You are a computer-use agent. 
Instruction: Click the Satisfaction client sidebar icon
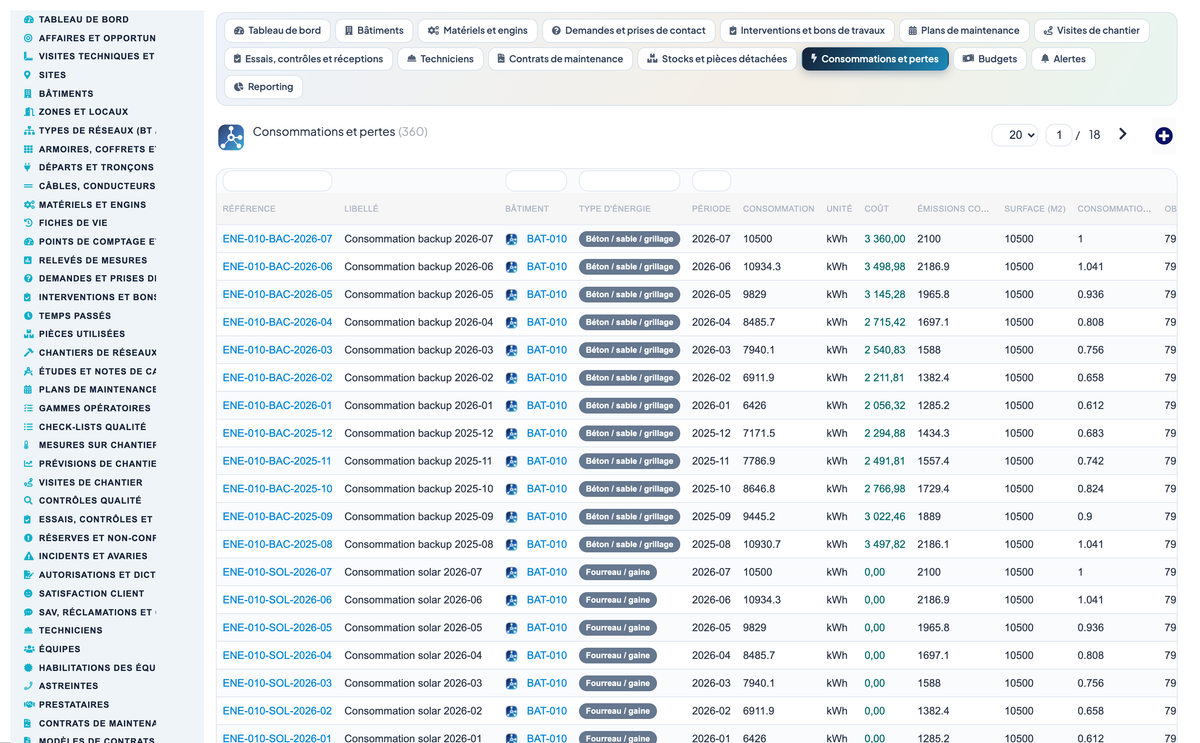coord(28,593)
